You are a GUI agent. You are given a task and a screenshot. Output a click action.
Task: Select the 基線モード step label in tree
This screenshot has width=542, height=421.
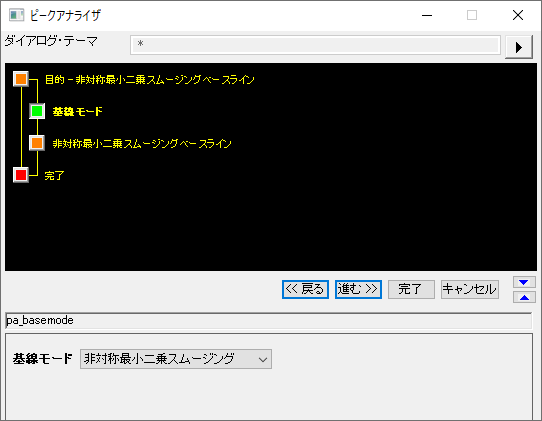77,112
